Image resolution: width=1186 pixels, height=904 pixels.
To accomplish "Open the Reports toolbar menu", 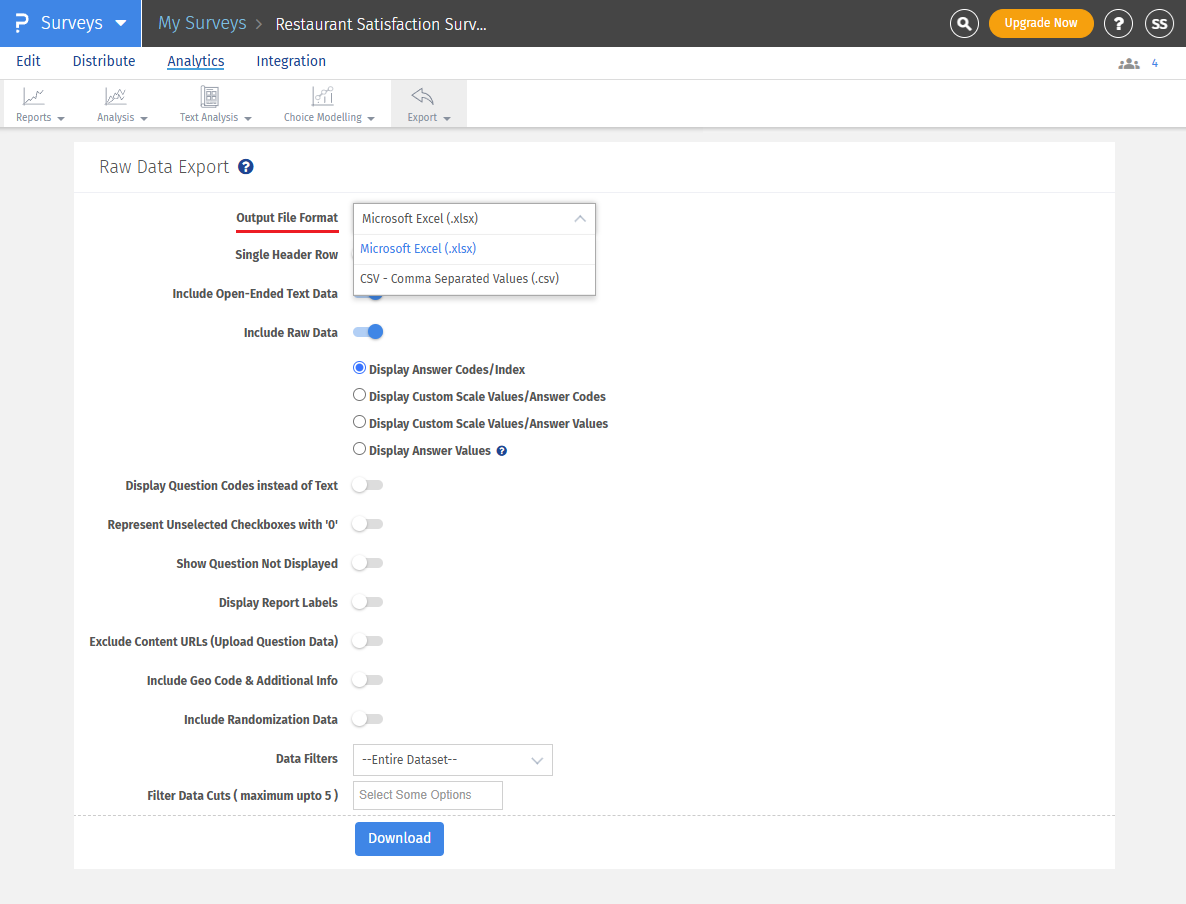I will [x=37, y=103].
